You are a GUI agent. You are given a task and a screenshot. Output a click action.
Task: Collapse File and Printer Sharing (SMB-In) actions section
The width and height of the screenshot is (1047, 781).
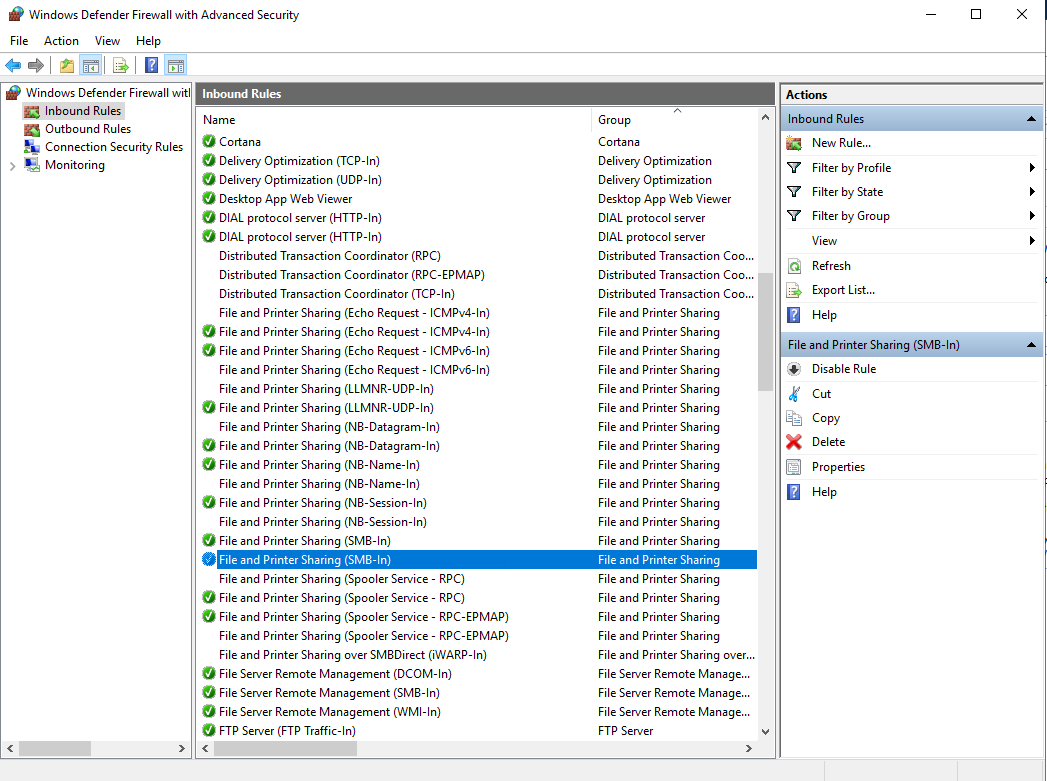coord(1031,344)
